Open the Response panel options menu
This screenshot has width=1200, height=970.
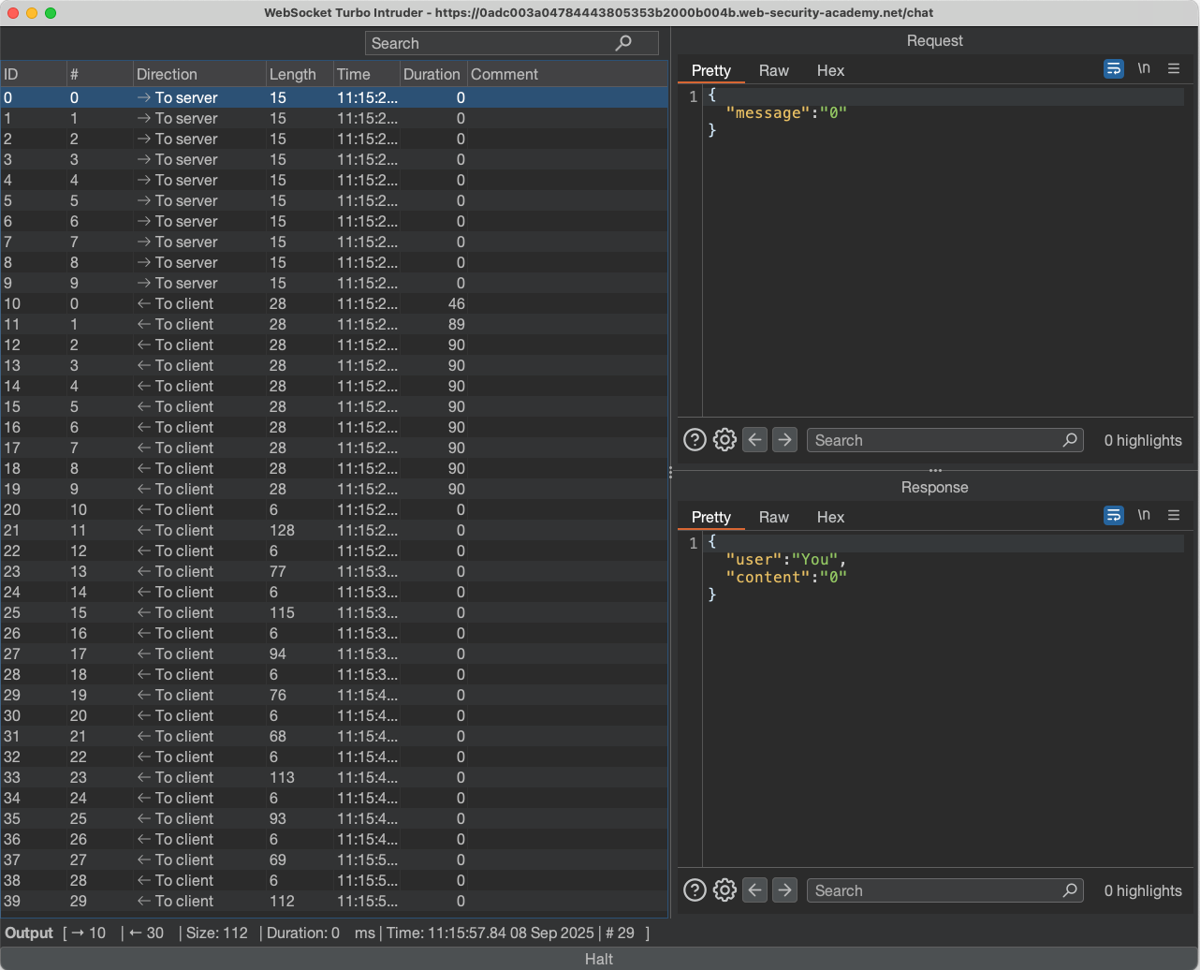click(1174, 516)
